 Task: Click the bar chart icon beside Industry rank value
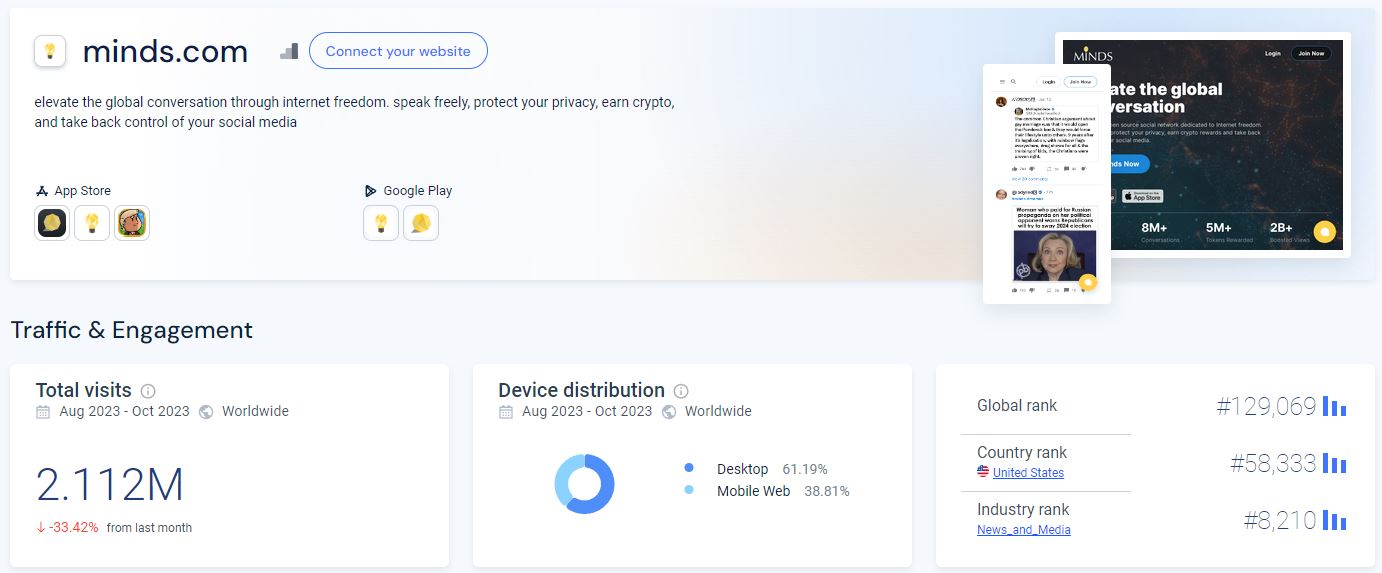(x=1334, y=520)
